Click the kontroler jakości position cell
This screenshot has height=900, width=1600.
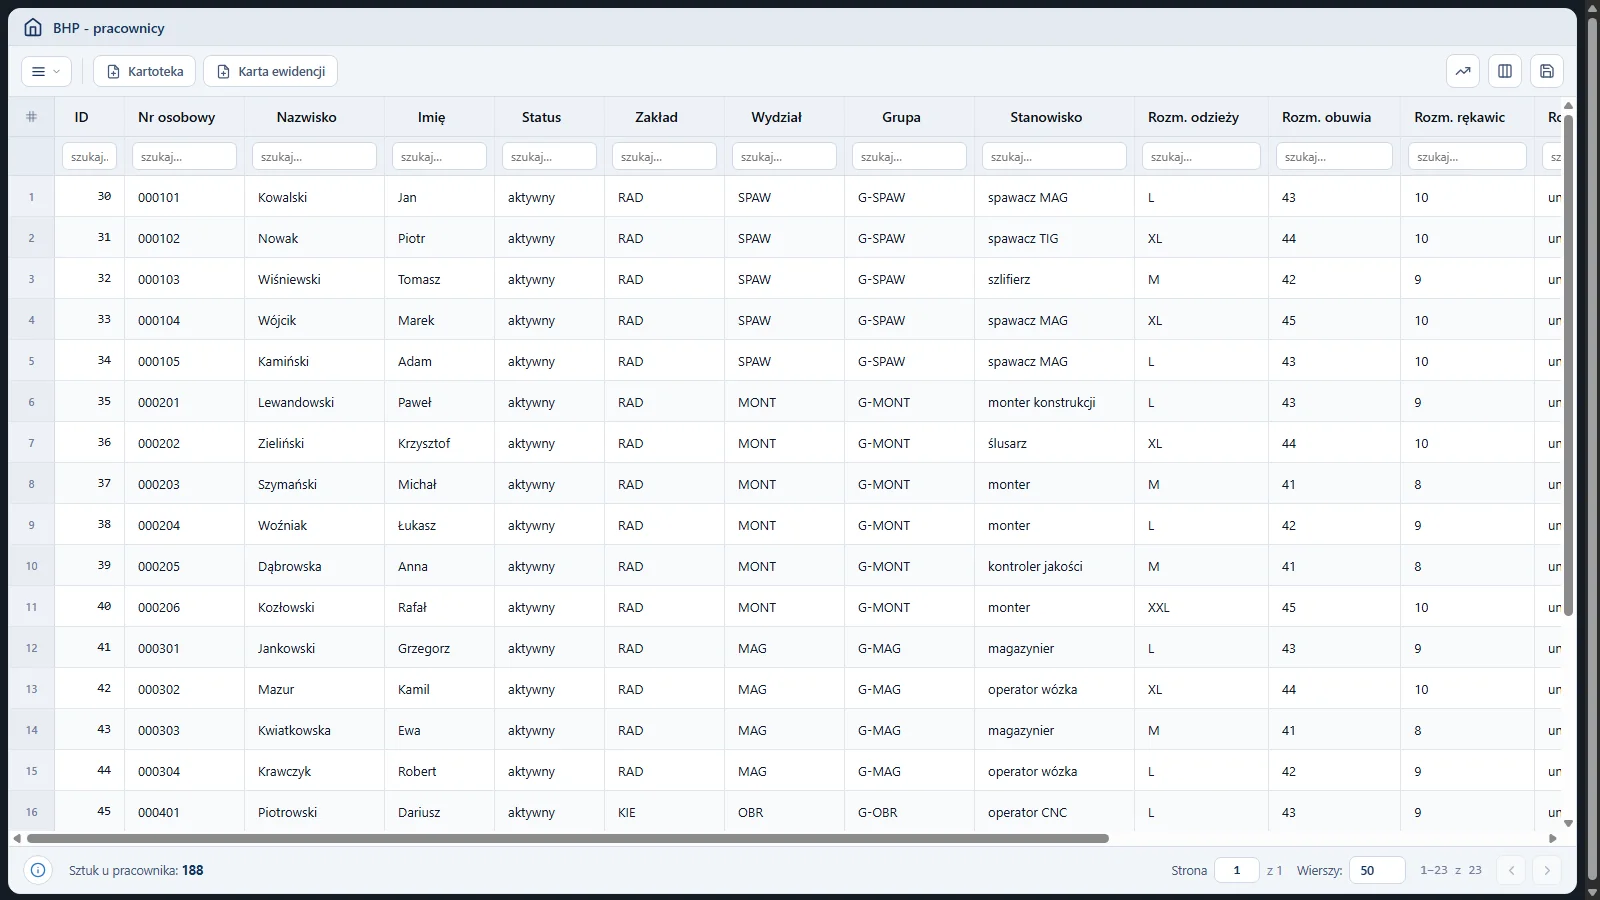click(1055, 566)
